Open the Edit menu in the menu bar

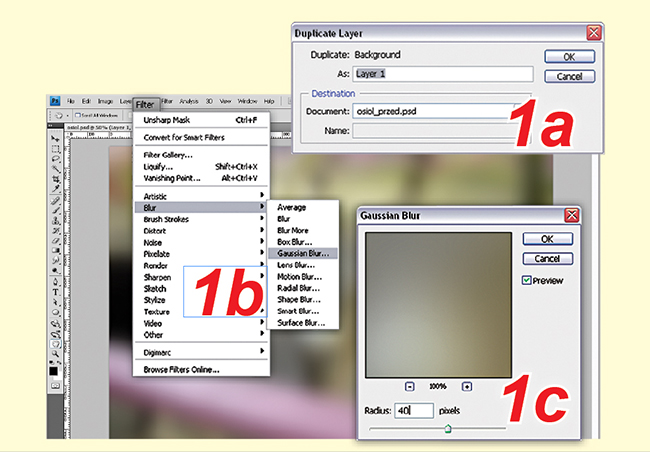(x=86, y=101)
